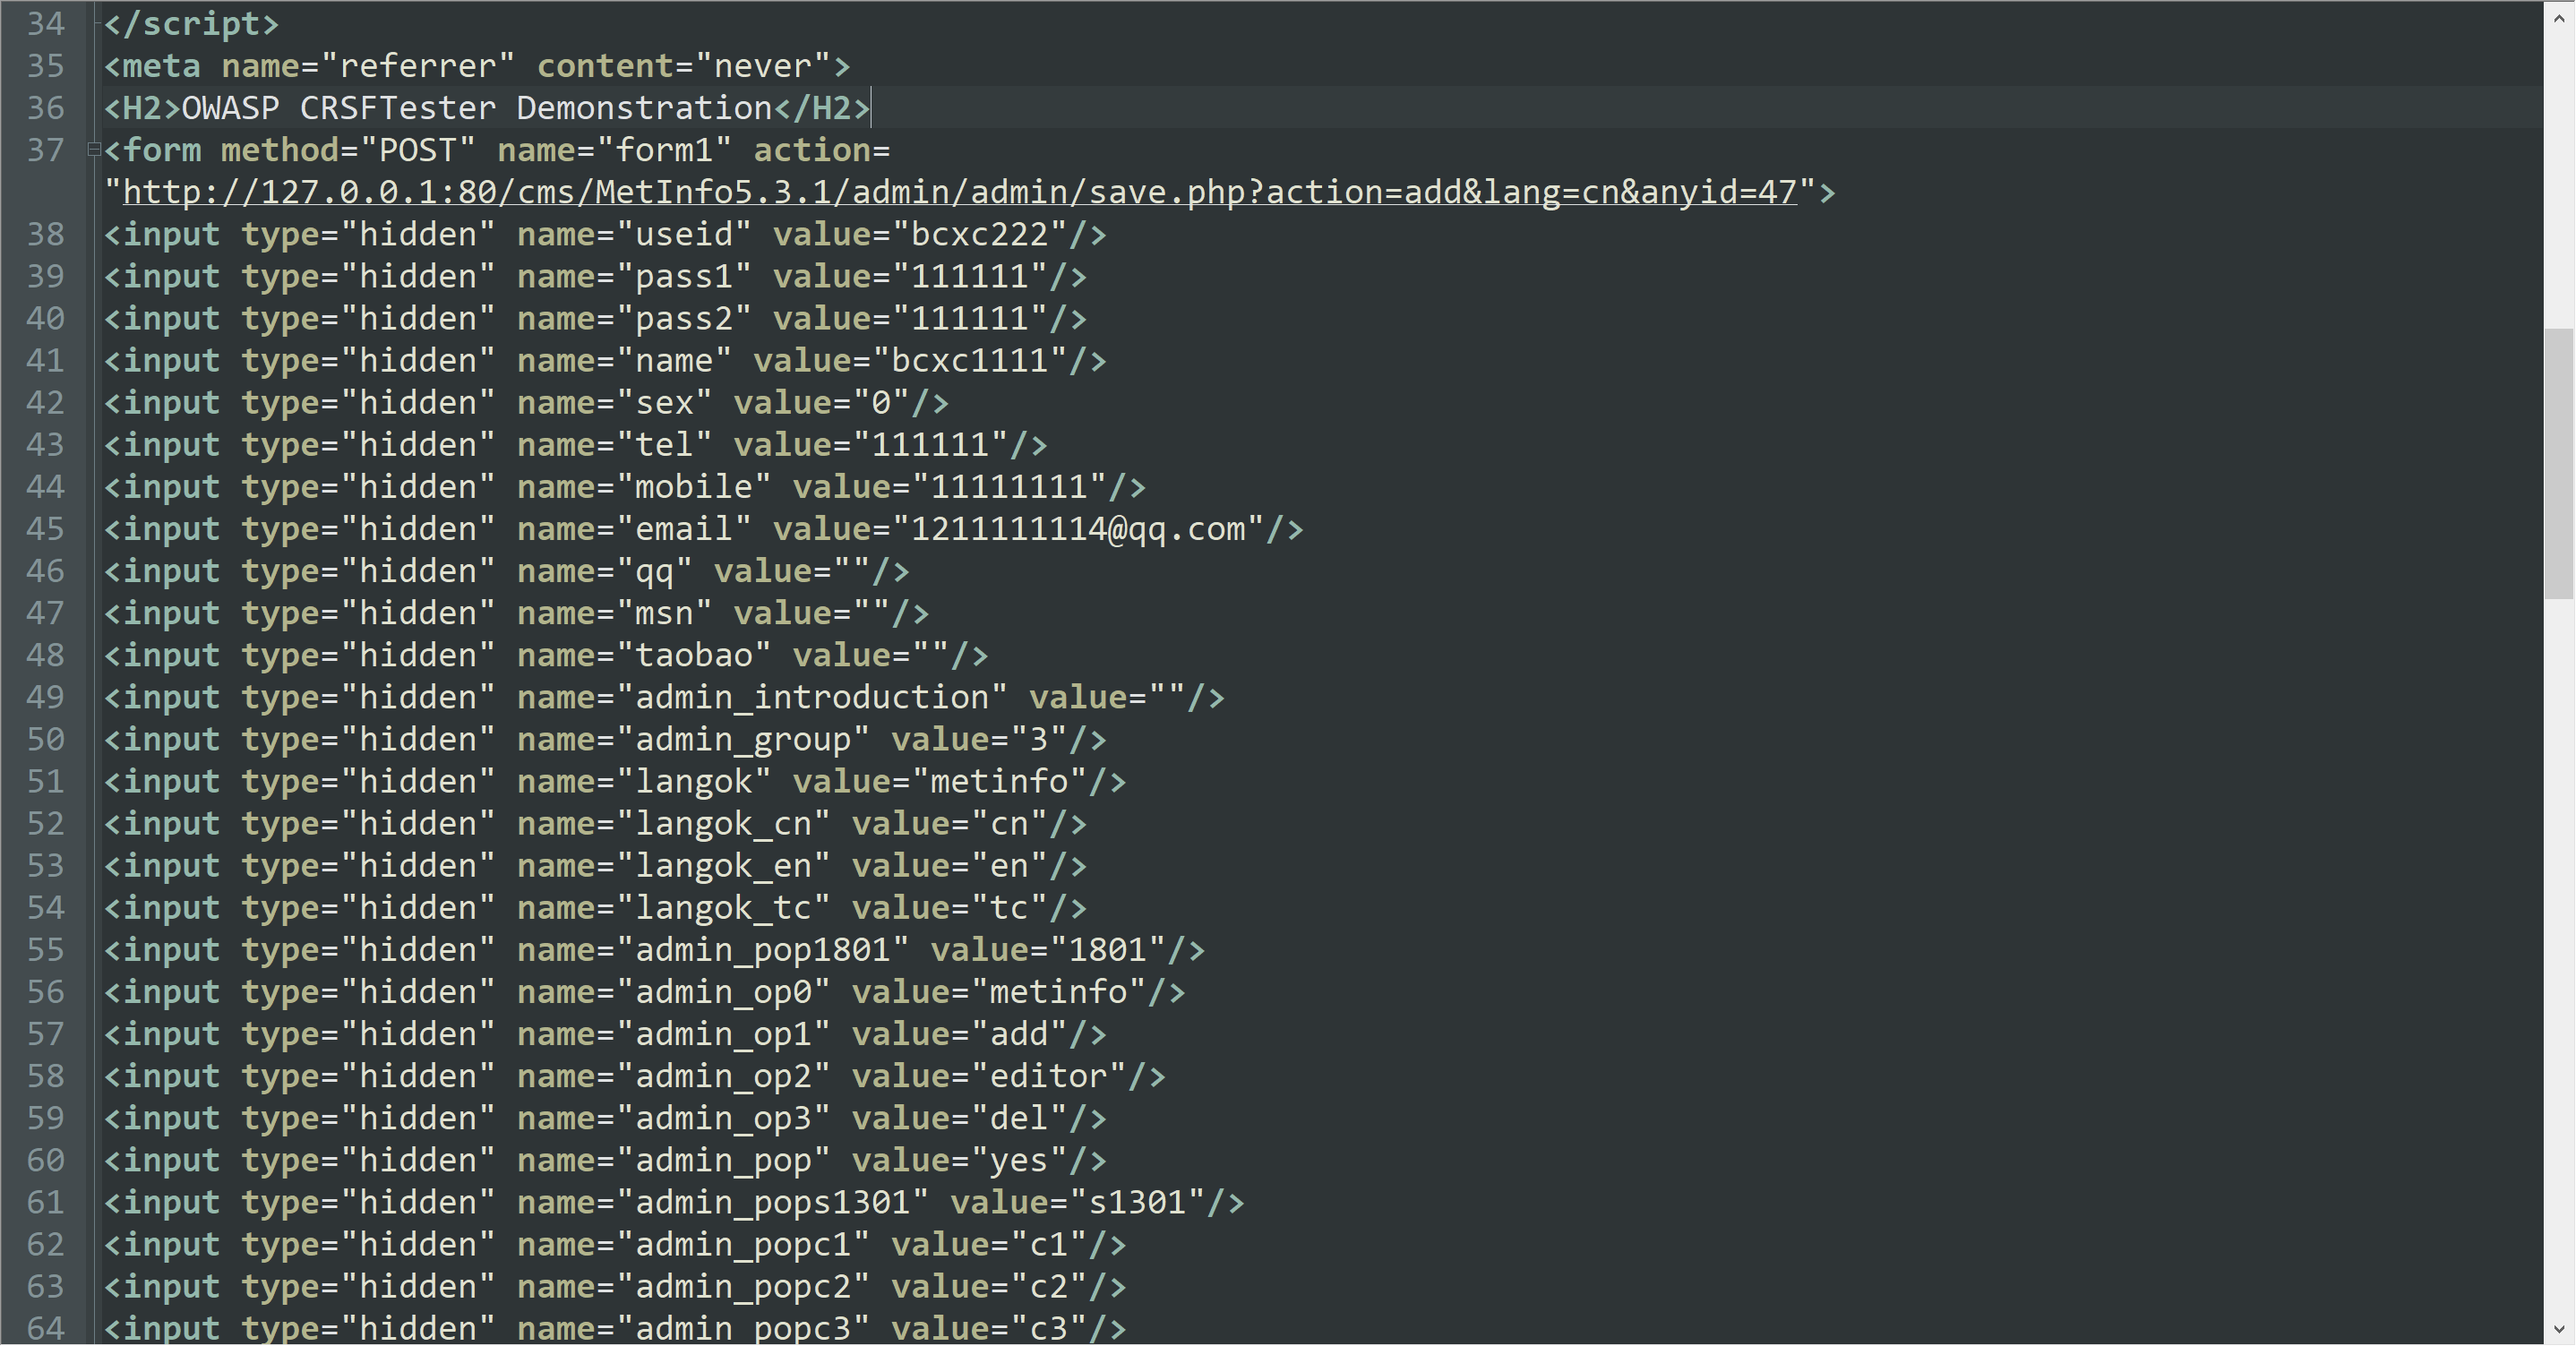Click the scrollbar up arrow
Image resolution: width=2576 pixels, height=1346 pixels.
pyautogui.click(x=2559, y=19)
